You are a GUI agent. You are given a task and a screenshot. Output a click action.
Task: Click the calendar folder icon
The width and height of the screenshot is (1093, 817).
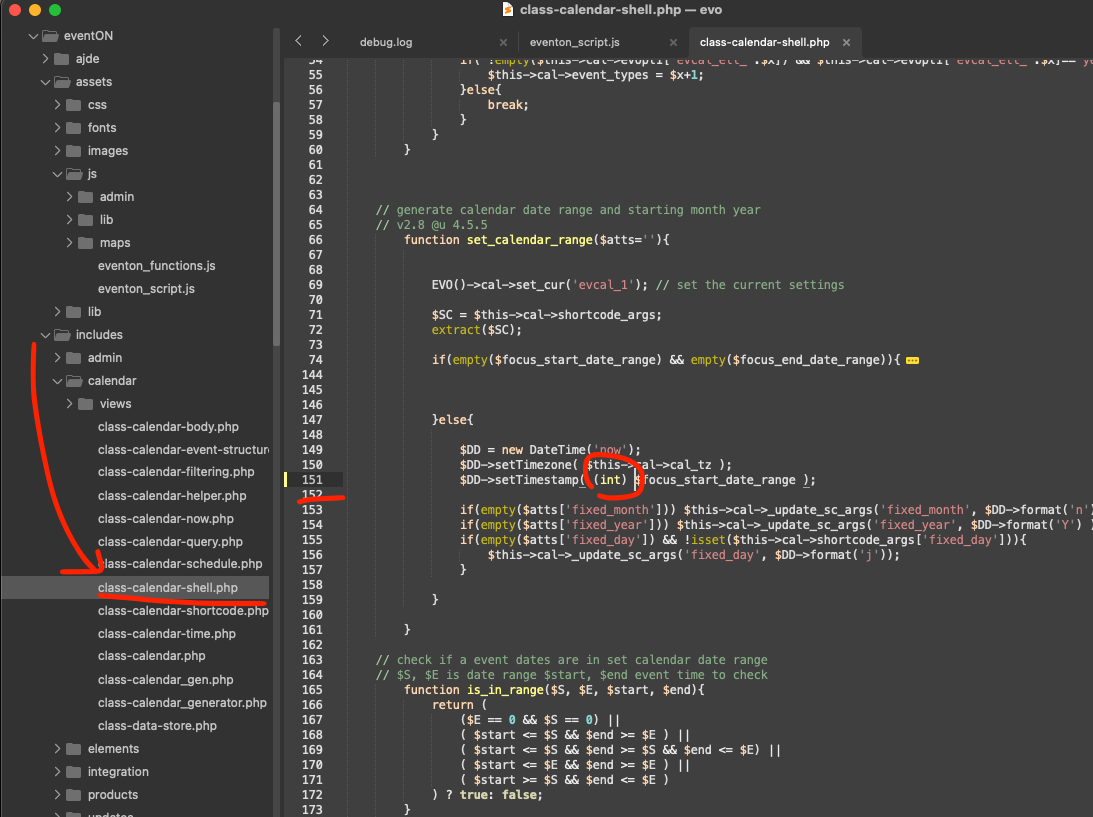point(74,381)
